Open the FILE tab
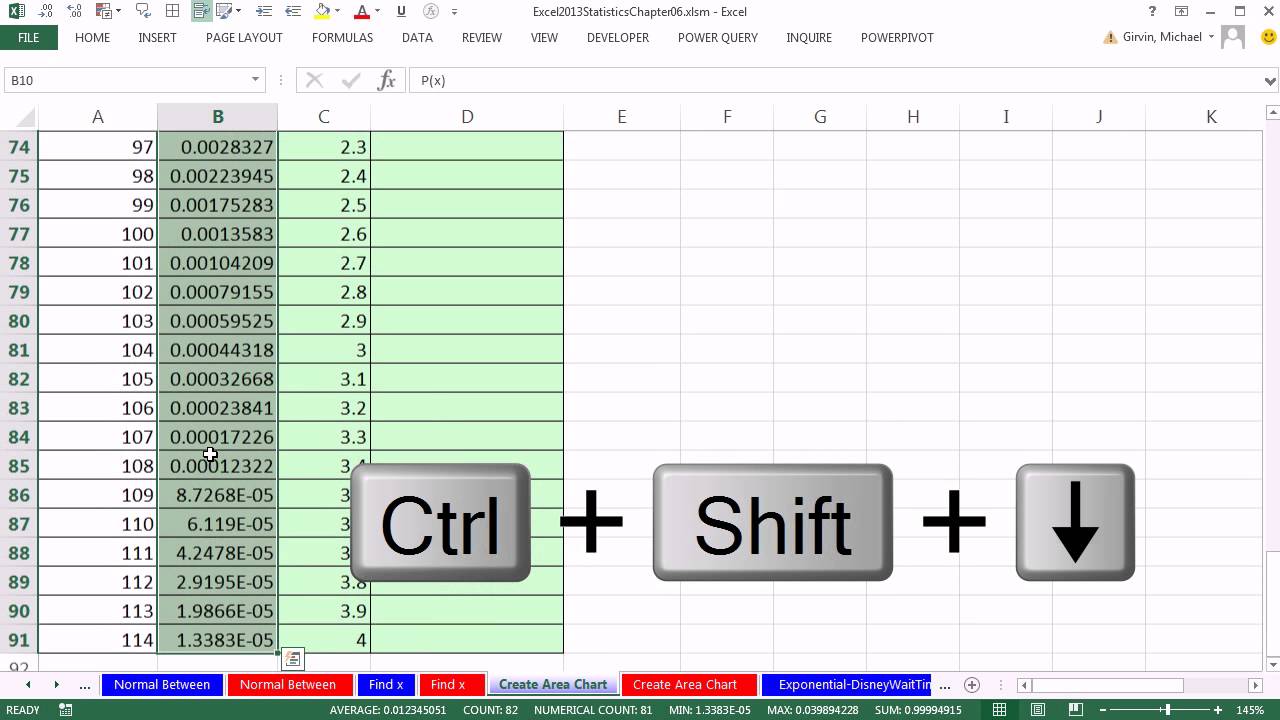This screenshot has width=1280, height=720. (28, 37)
